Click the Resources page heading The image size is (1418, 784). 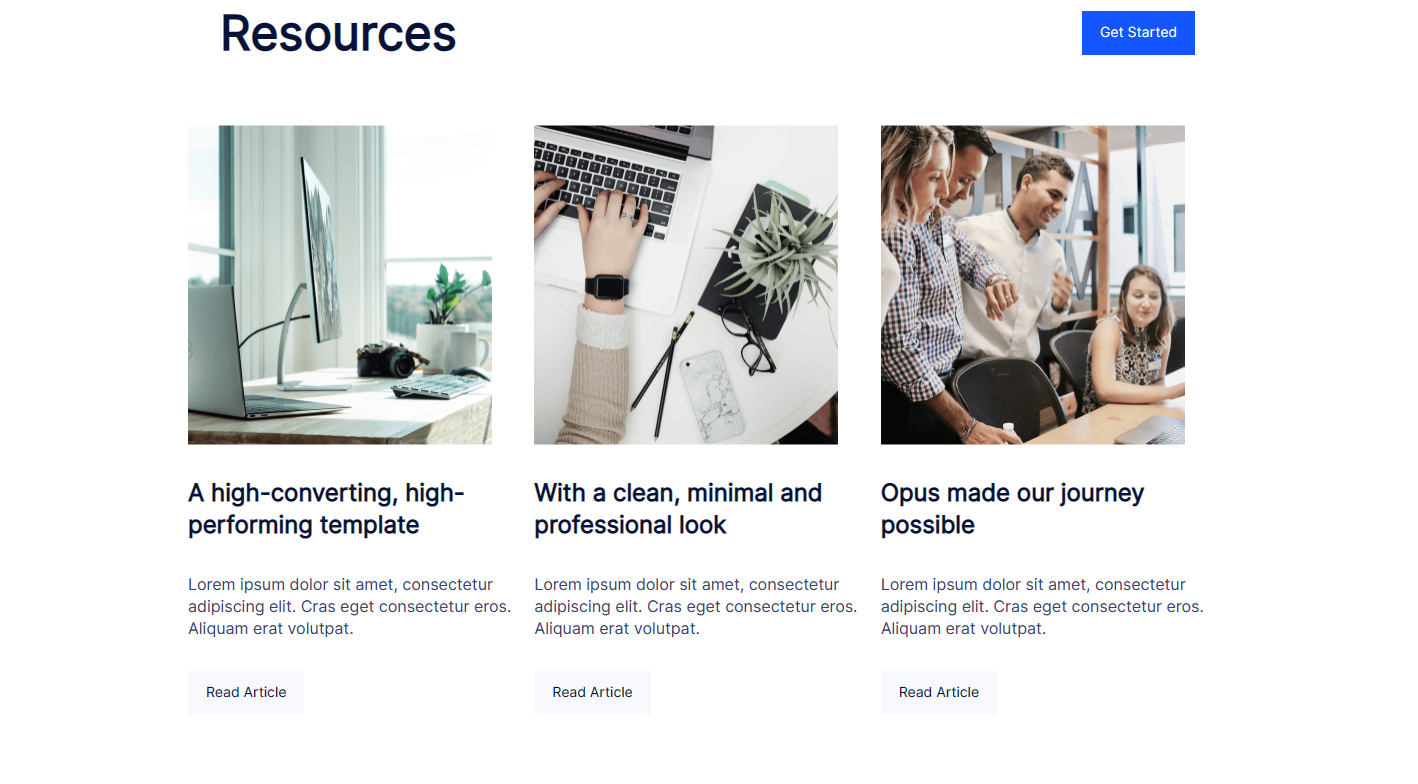338,33
